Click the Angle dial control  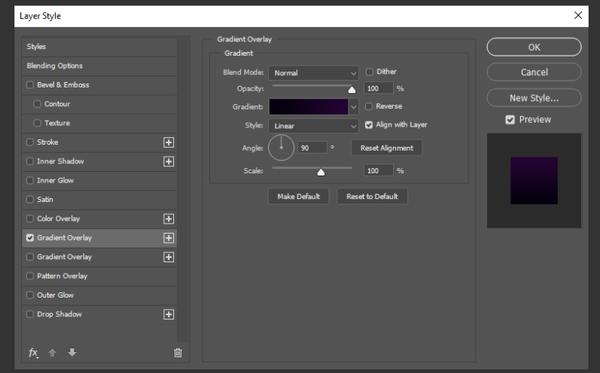coord(281,148)
